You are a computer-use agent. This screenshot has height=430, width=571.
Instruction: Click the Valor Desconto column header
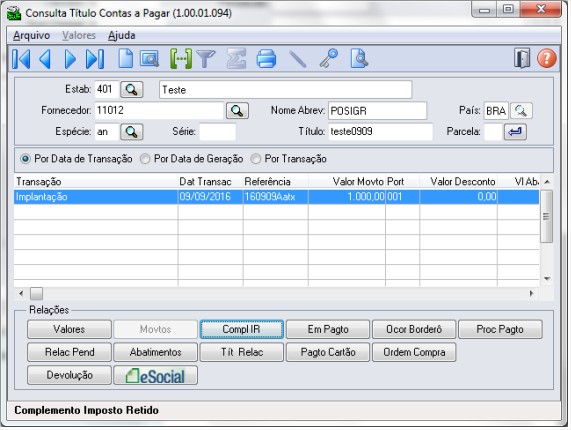458,182
